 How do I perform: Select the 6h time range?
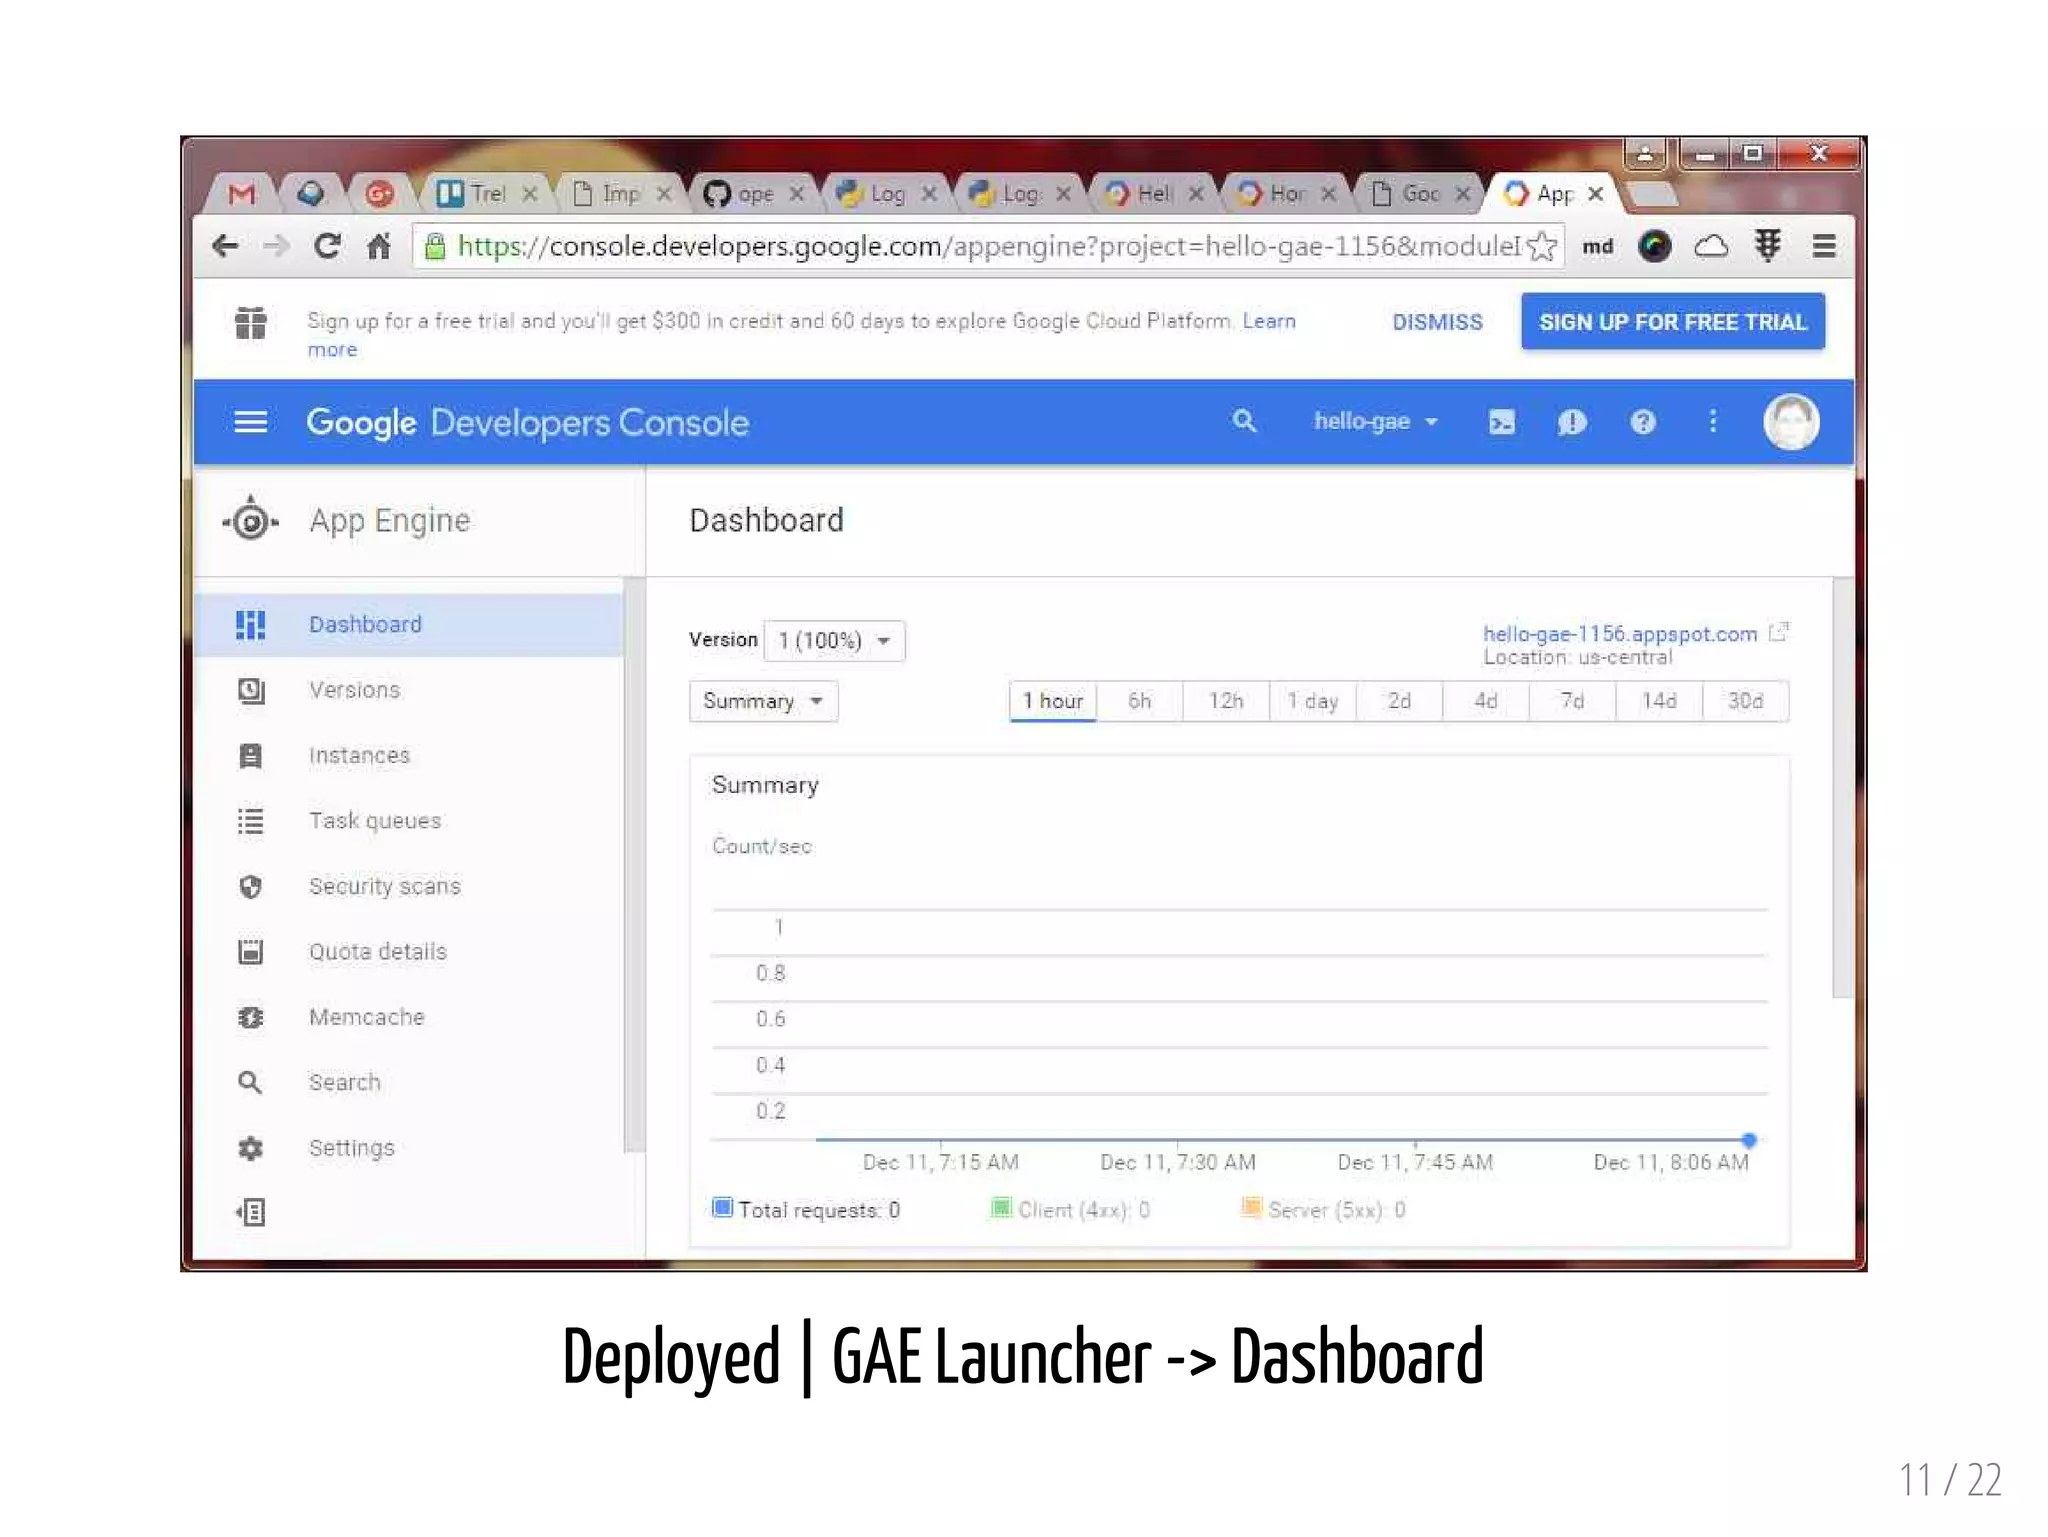click(x=1140, y=701)
